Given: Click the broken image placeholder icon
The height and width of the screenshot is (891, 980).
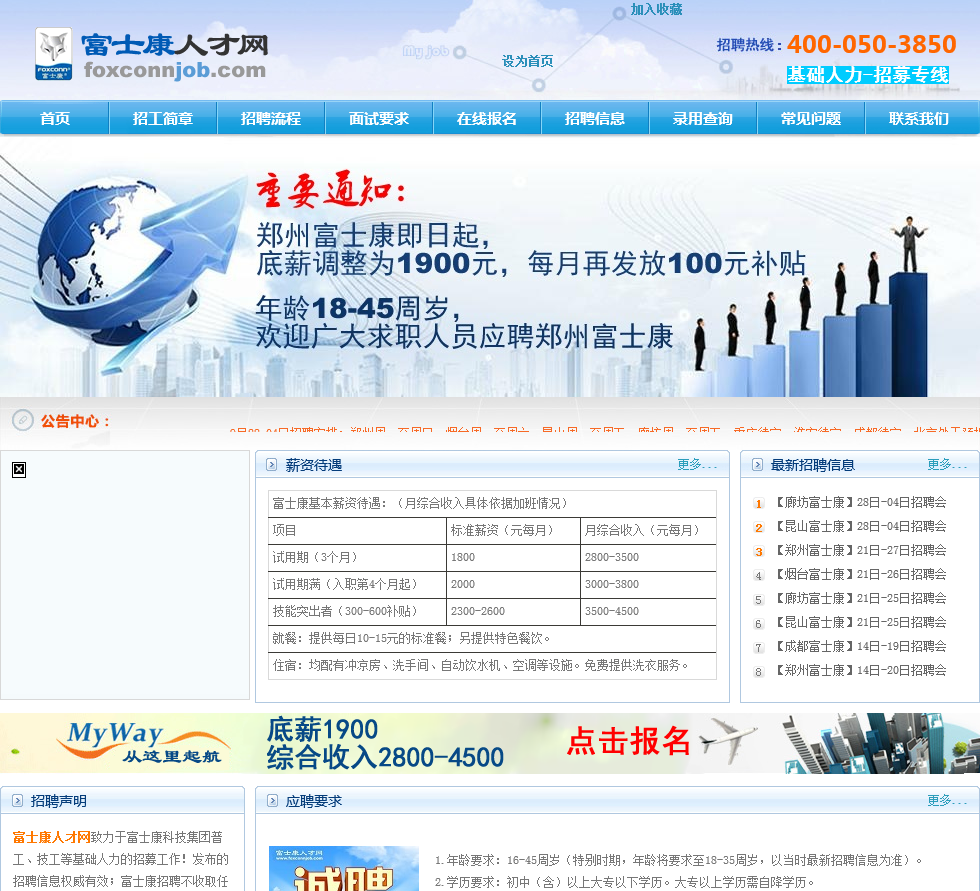Looking at the screenshot, I should 19,470.
